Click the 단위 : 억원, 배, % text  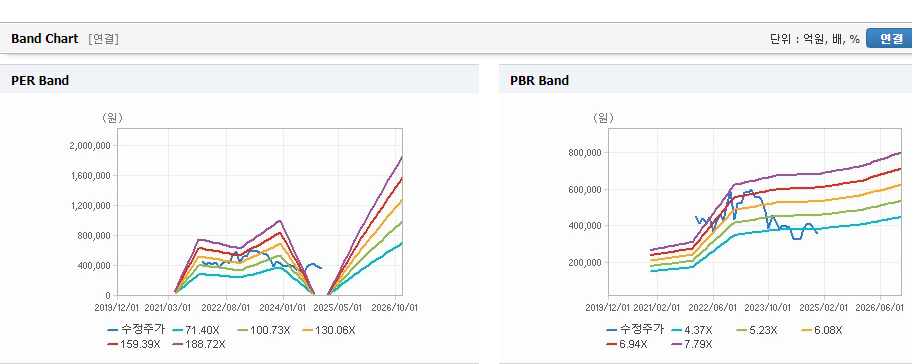pos(814,39)
